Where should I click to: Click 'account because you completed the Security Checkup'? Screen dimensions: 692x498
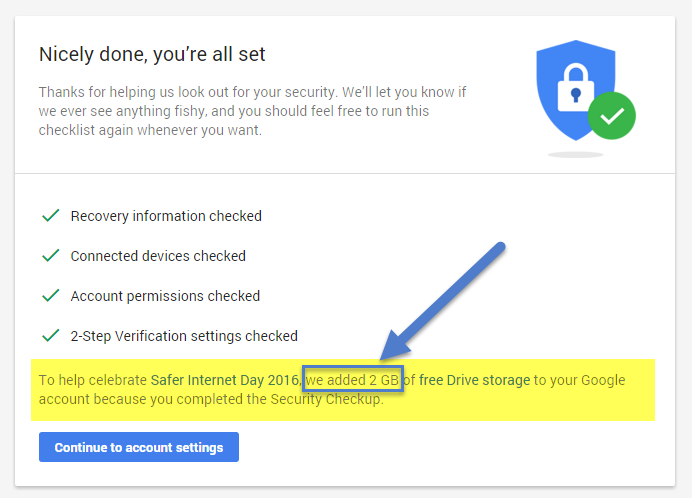point(211,399)
